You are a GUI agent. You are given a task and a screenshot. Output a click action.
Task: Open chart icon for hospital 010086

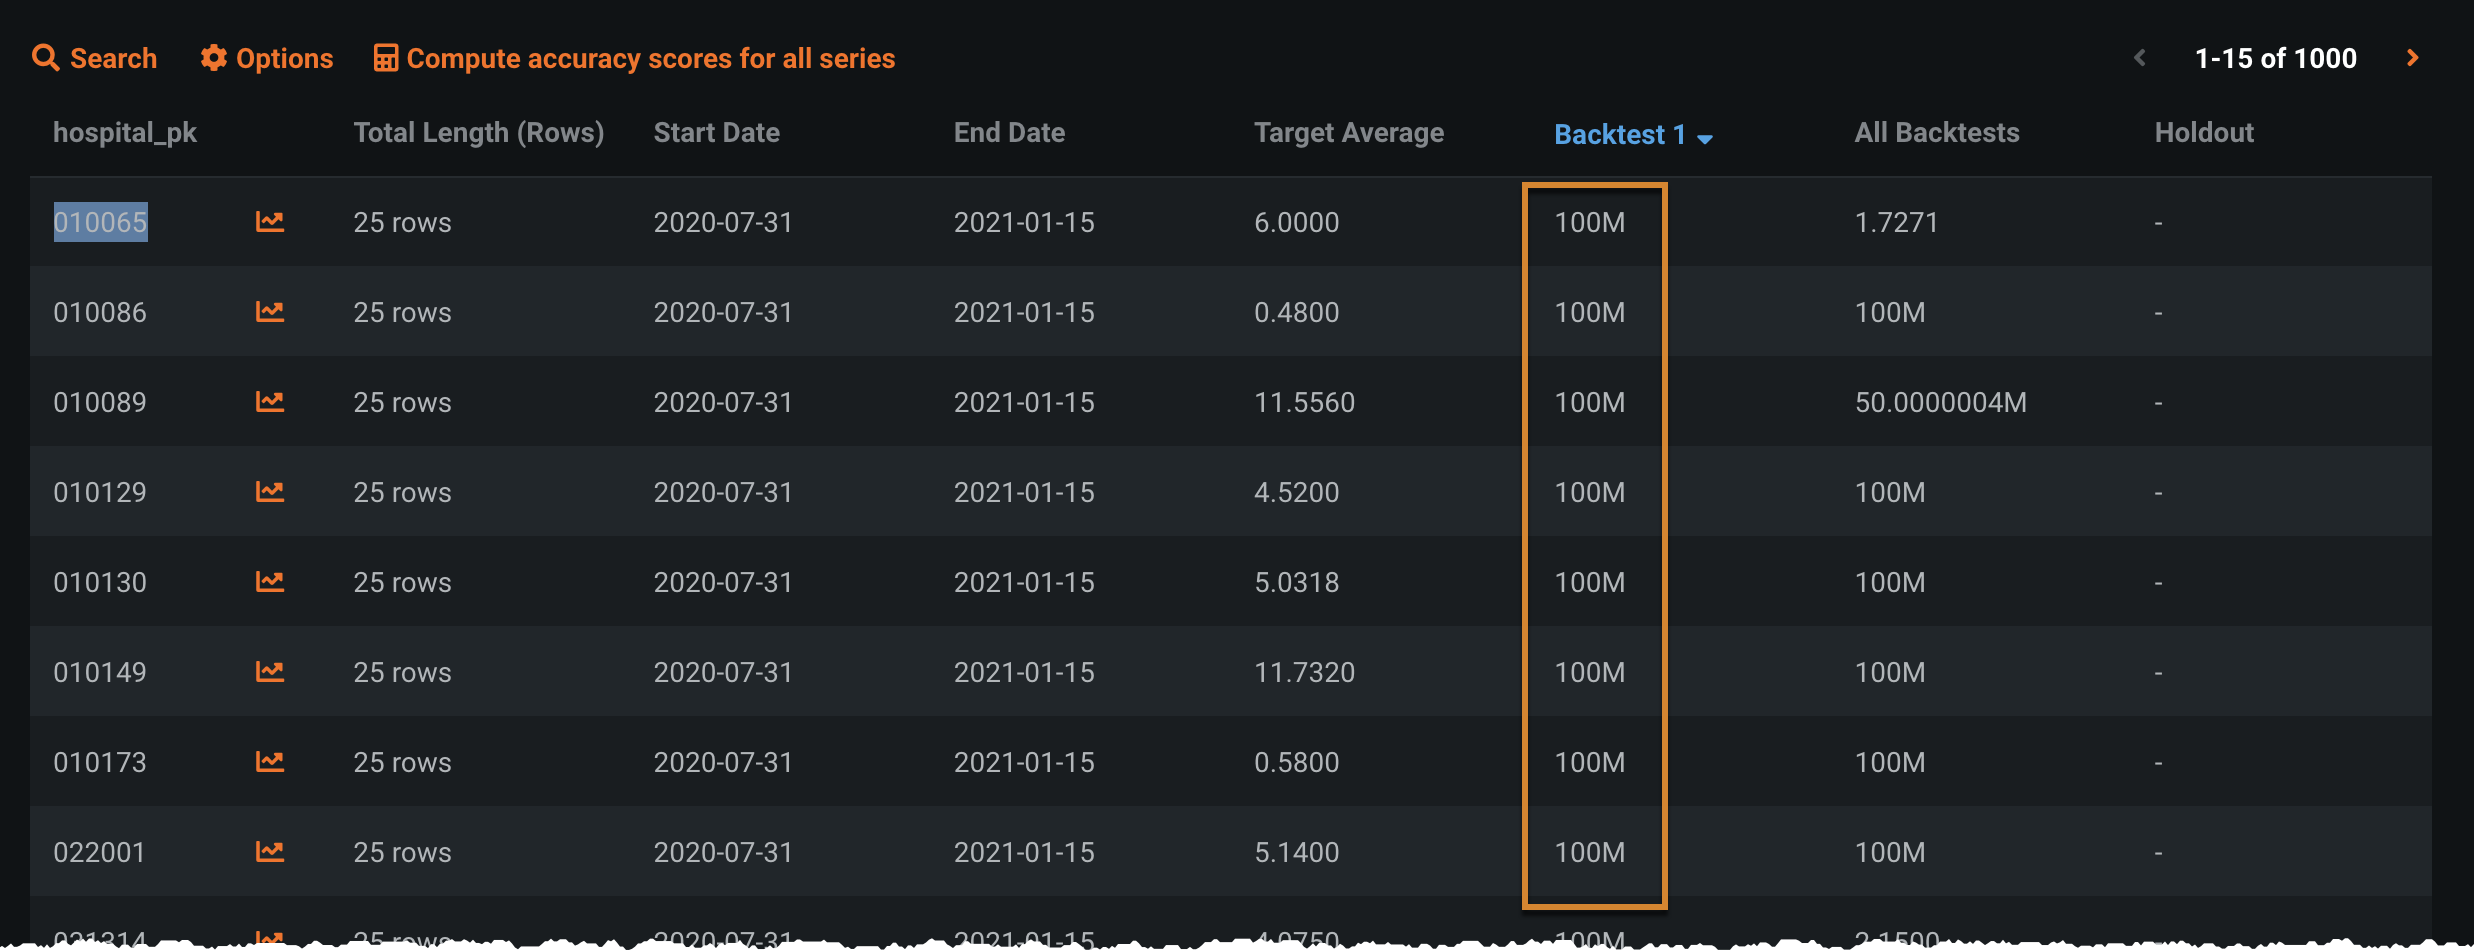[x=269, y=311]
